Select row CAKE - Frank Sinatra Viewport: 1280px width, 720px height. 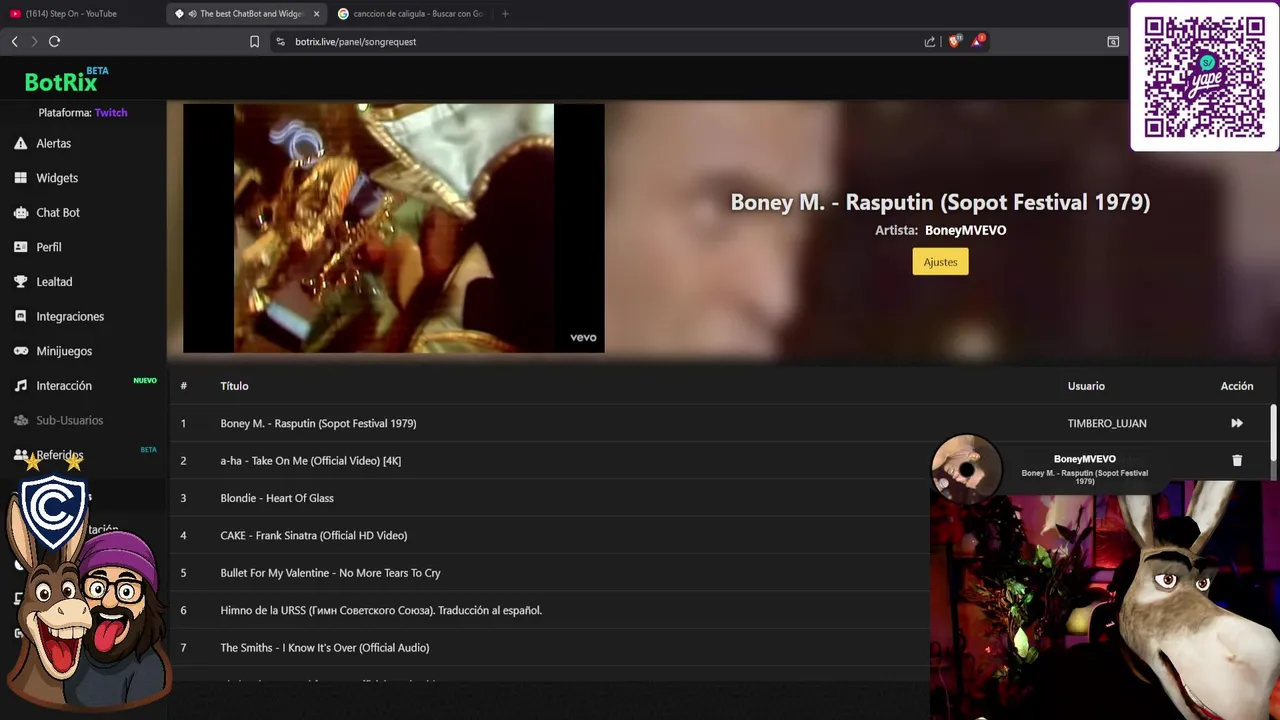(x=550, y=535)
